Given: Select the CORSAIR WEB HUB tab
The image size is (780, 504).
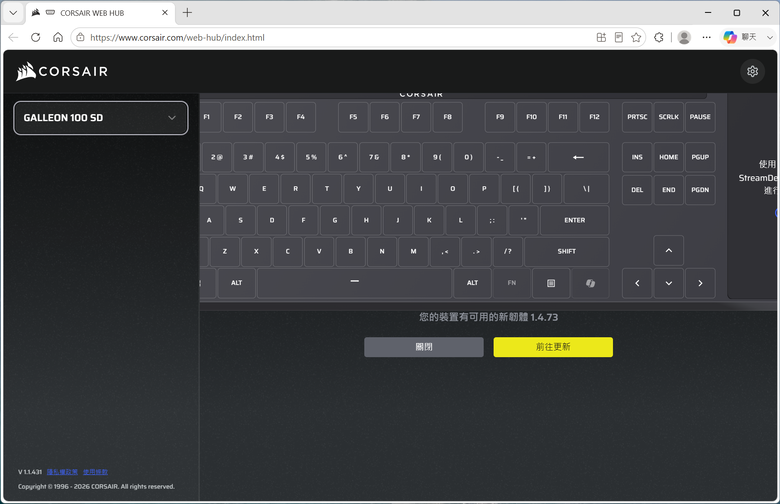Looking at the screenshot, I should (x=100, y=13).
